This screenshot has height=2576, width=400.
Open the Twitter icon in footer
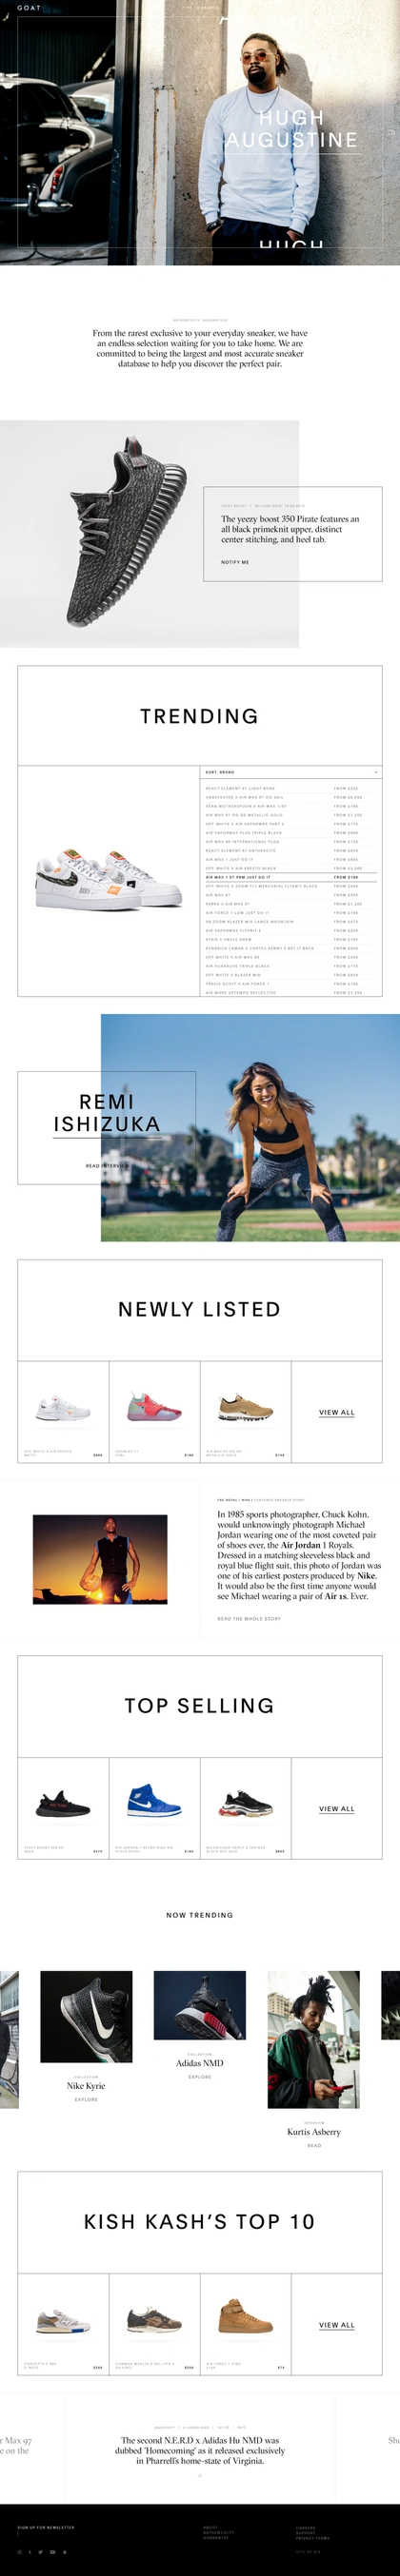[41, 2552]
